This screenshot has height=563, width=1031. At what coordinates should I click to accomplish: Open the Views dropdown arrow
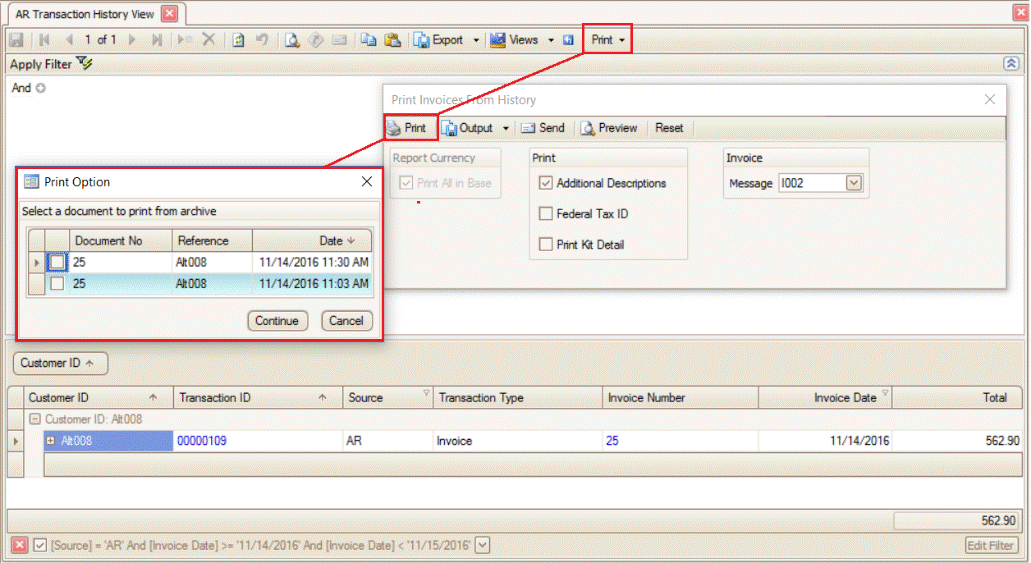pos(550,40)
